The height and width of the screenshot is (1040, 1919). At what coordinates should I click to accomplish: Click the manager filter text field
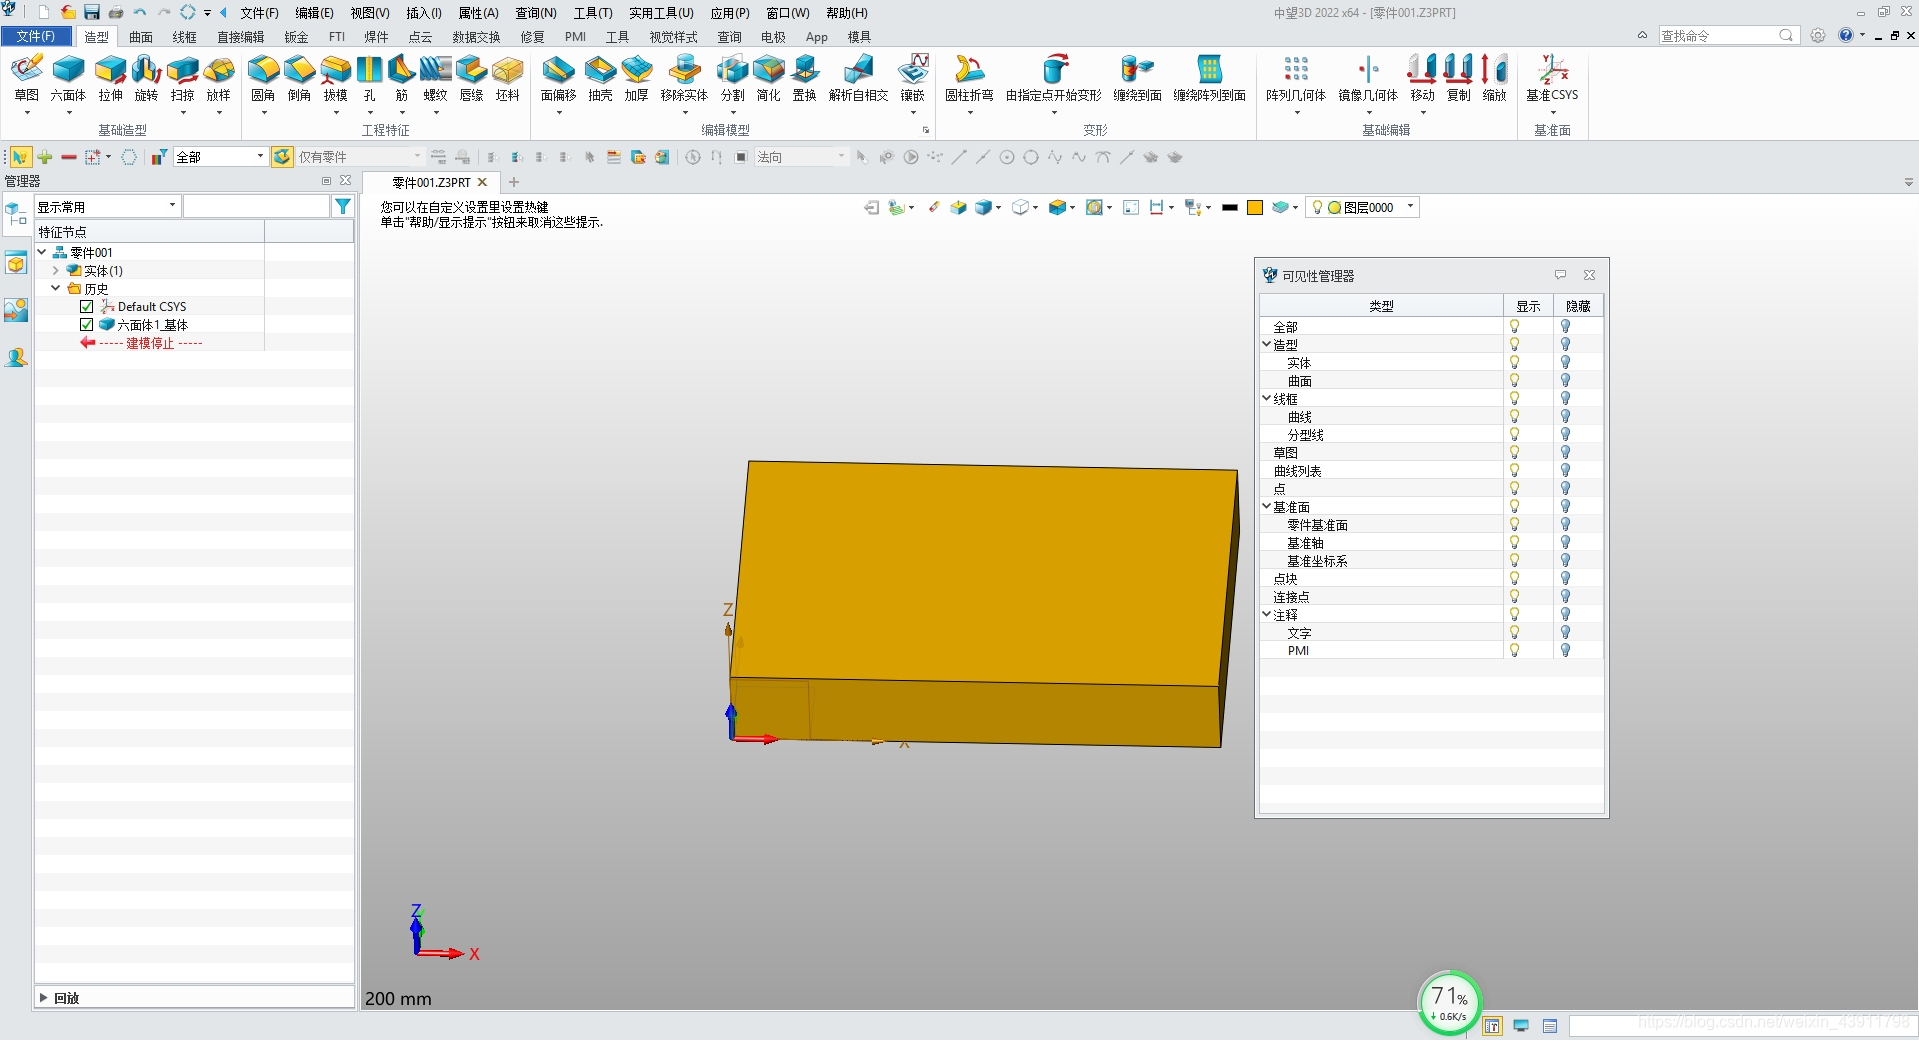(256, 206)
